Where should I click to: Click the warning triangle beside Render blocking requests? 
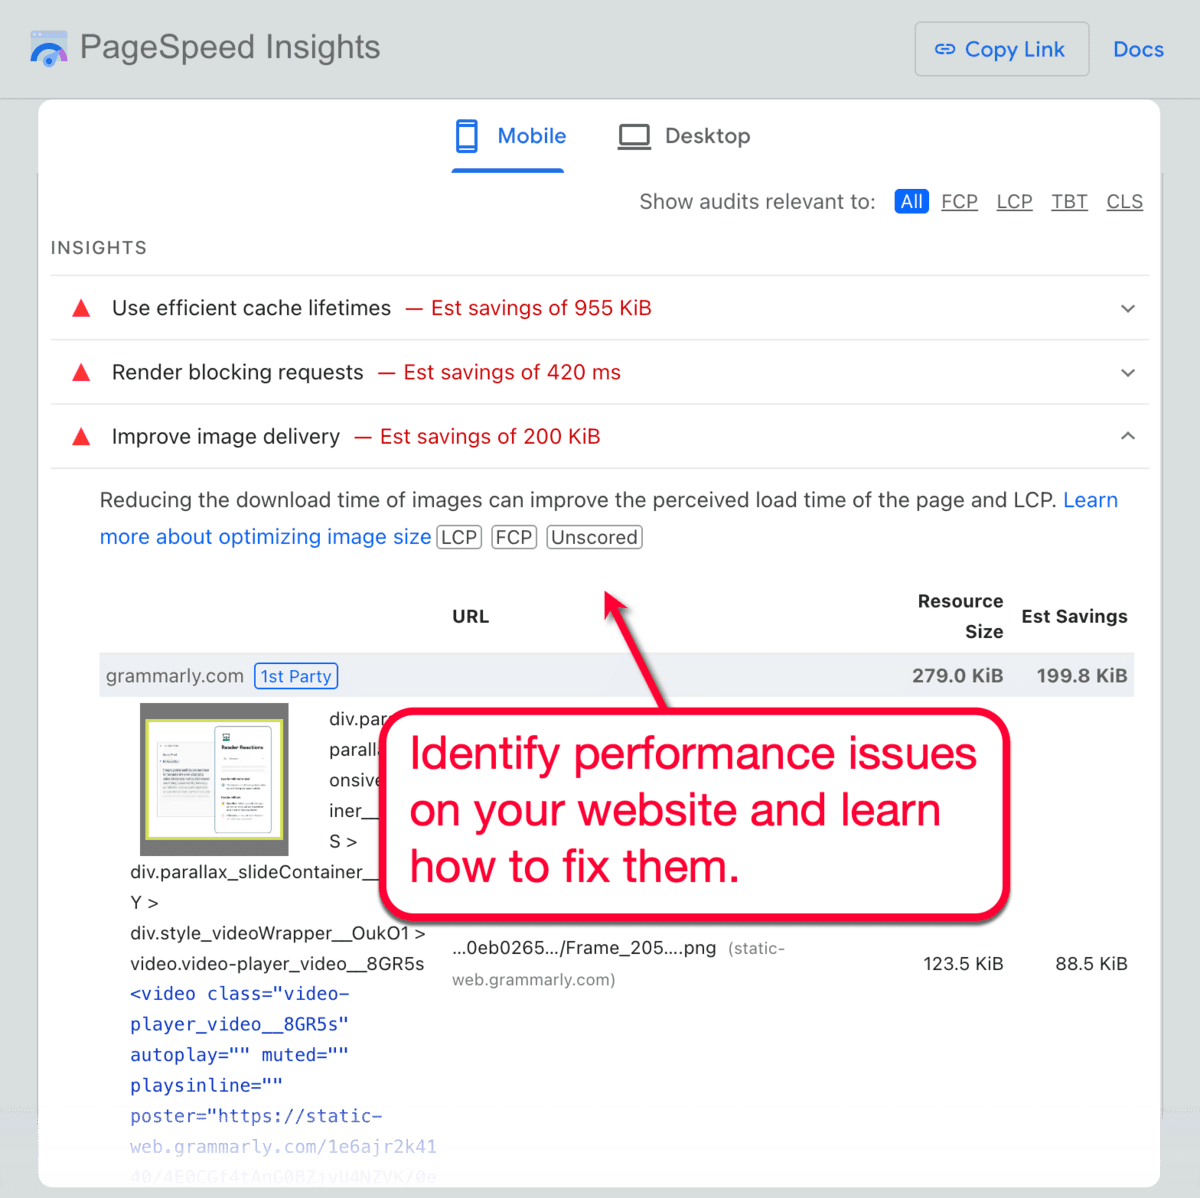[x=80, y=372]
